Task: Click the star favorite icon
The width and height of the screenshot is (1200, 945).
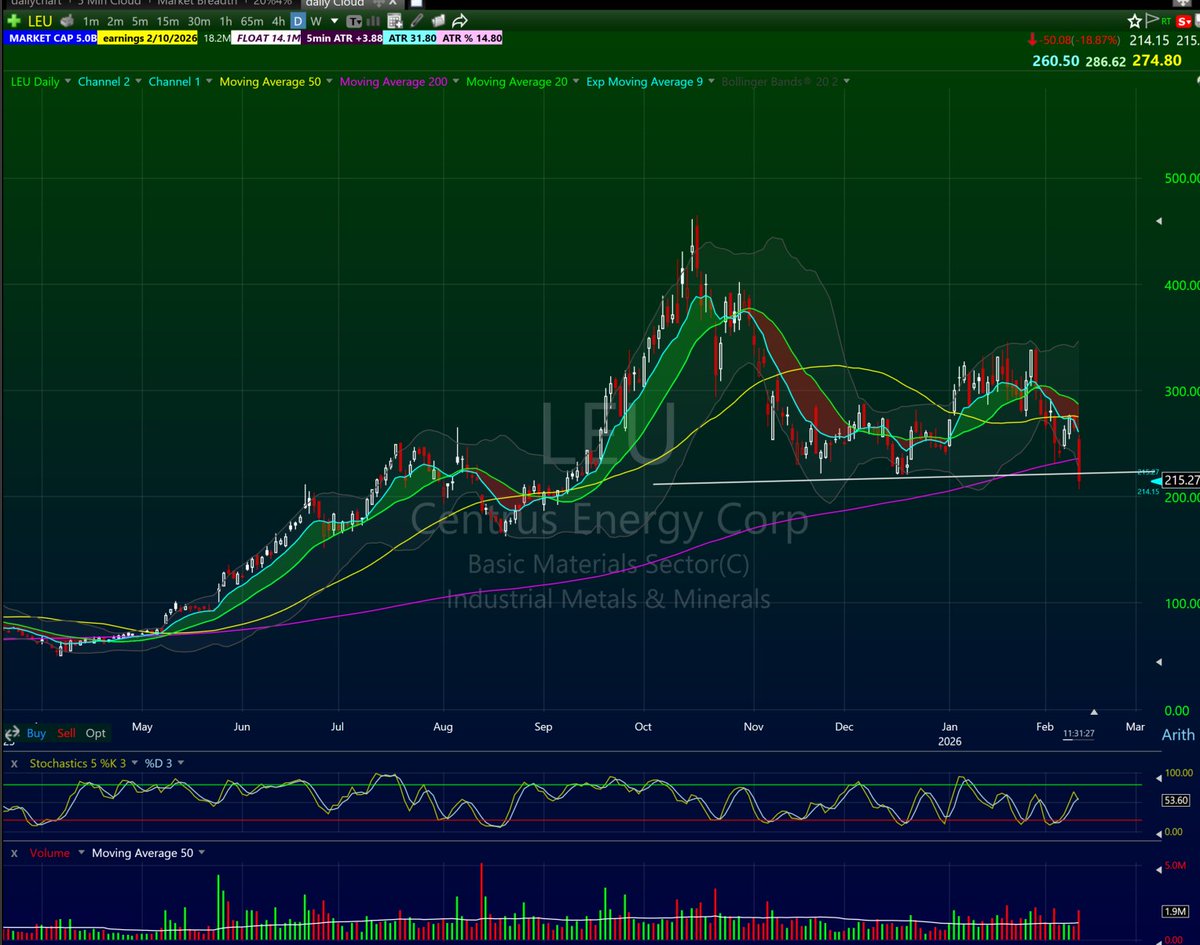Action: 1134,21
